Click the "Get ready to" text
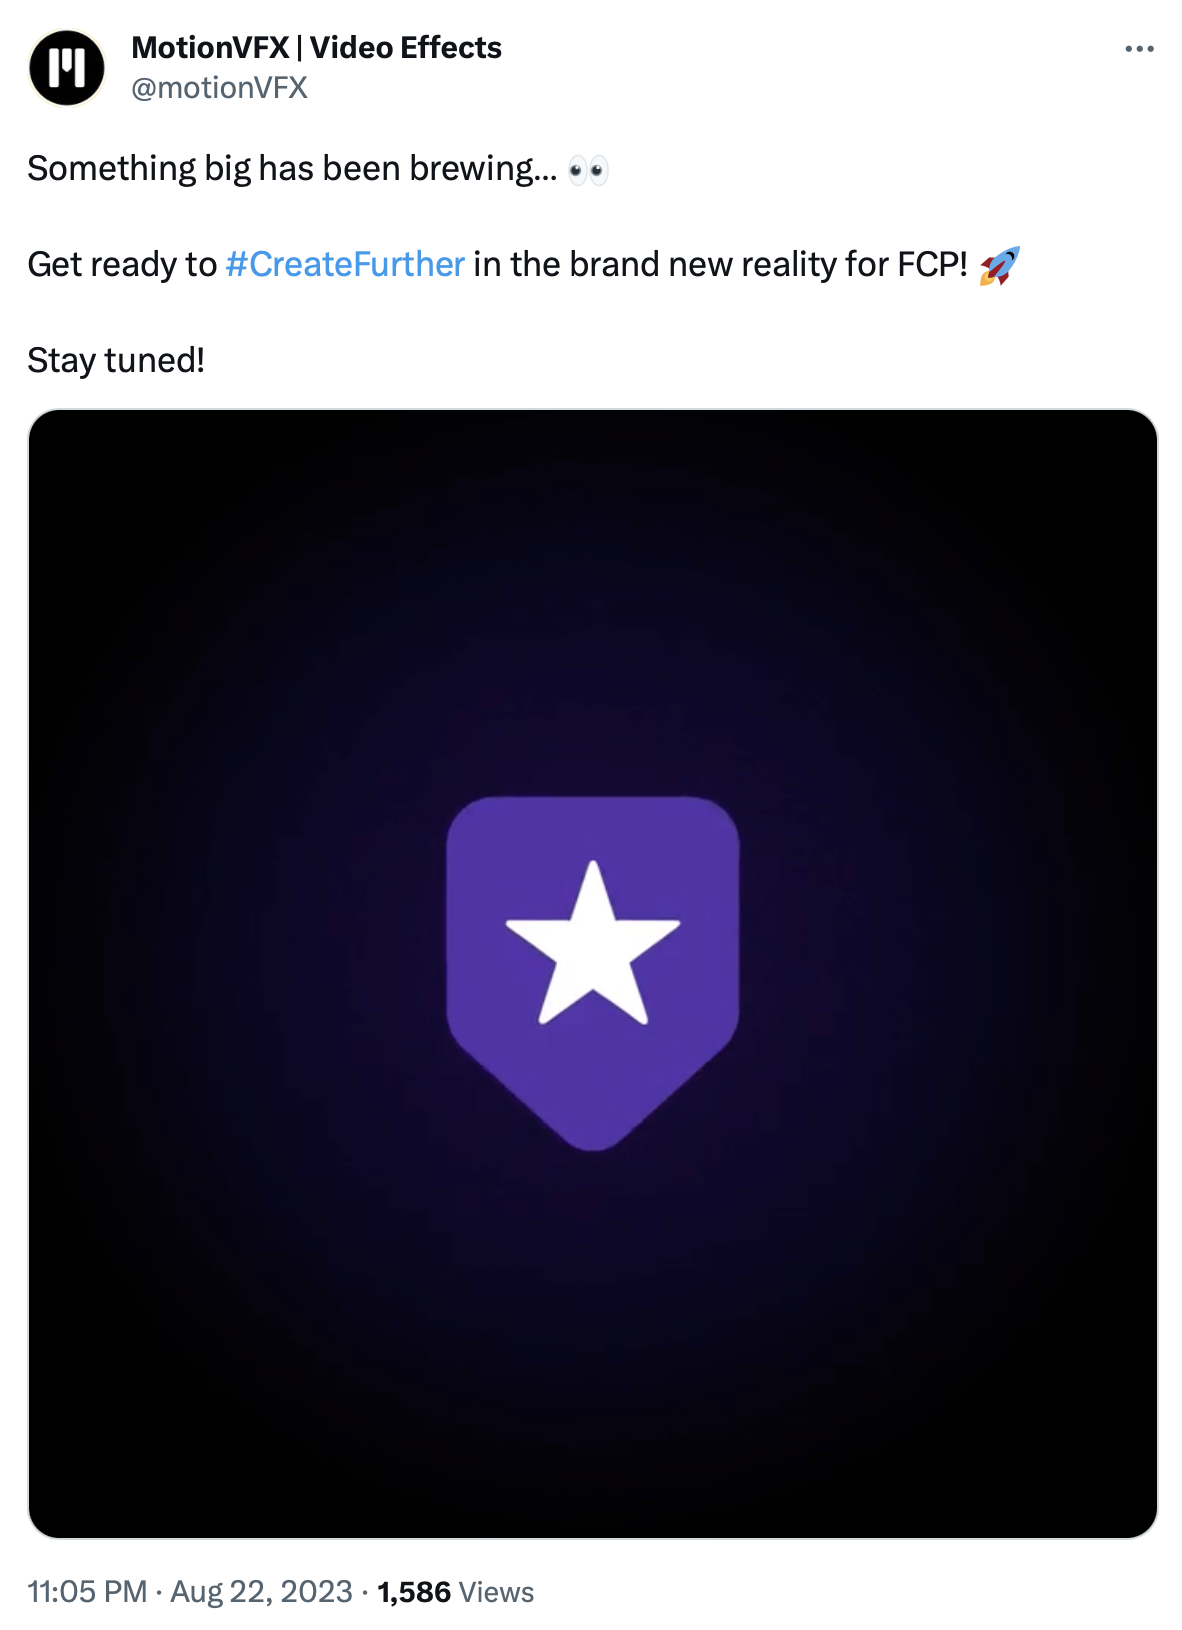This screenshot has height=1630, width=1182. tap(122, 265)
